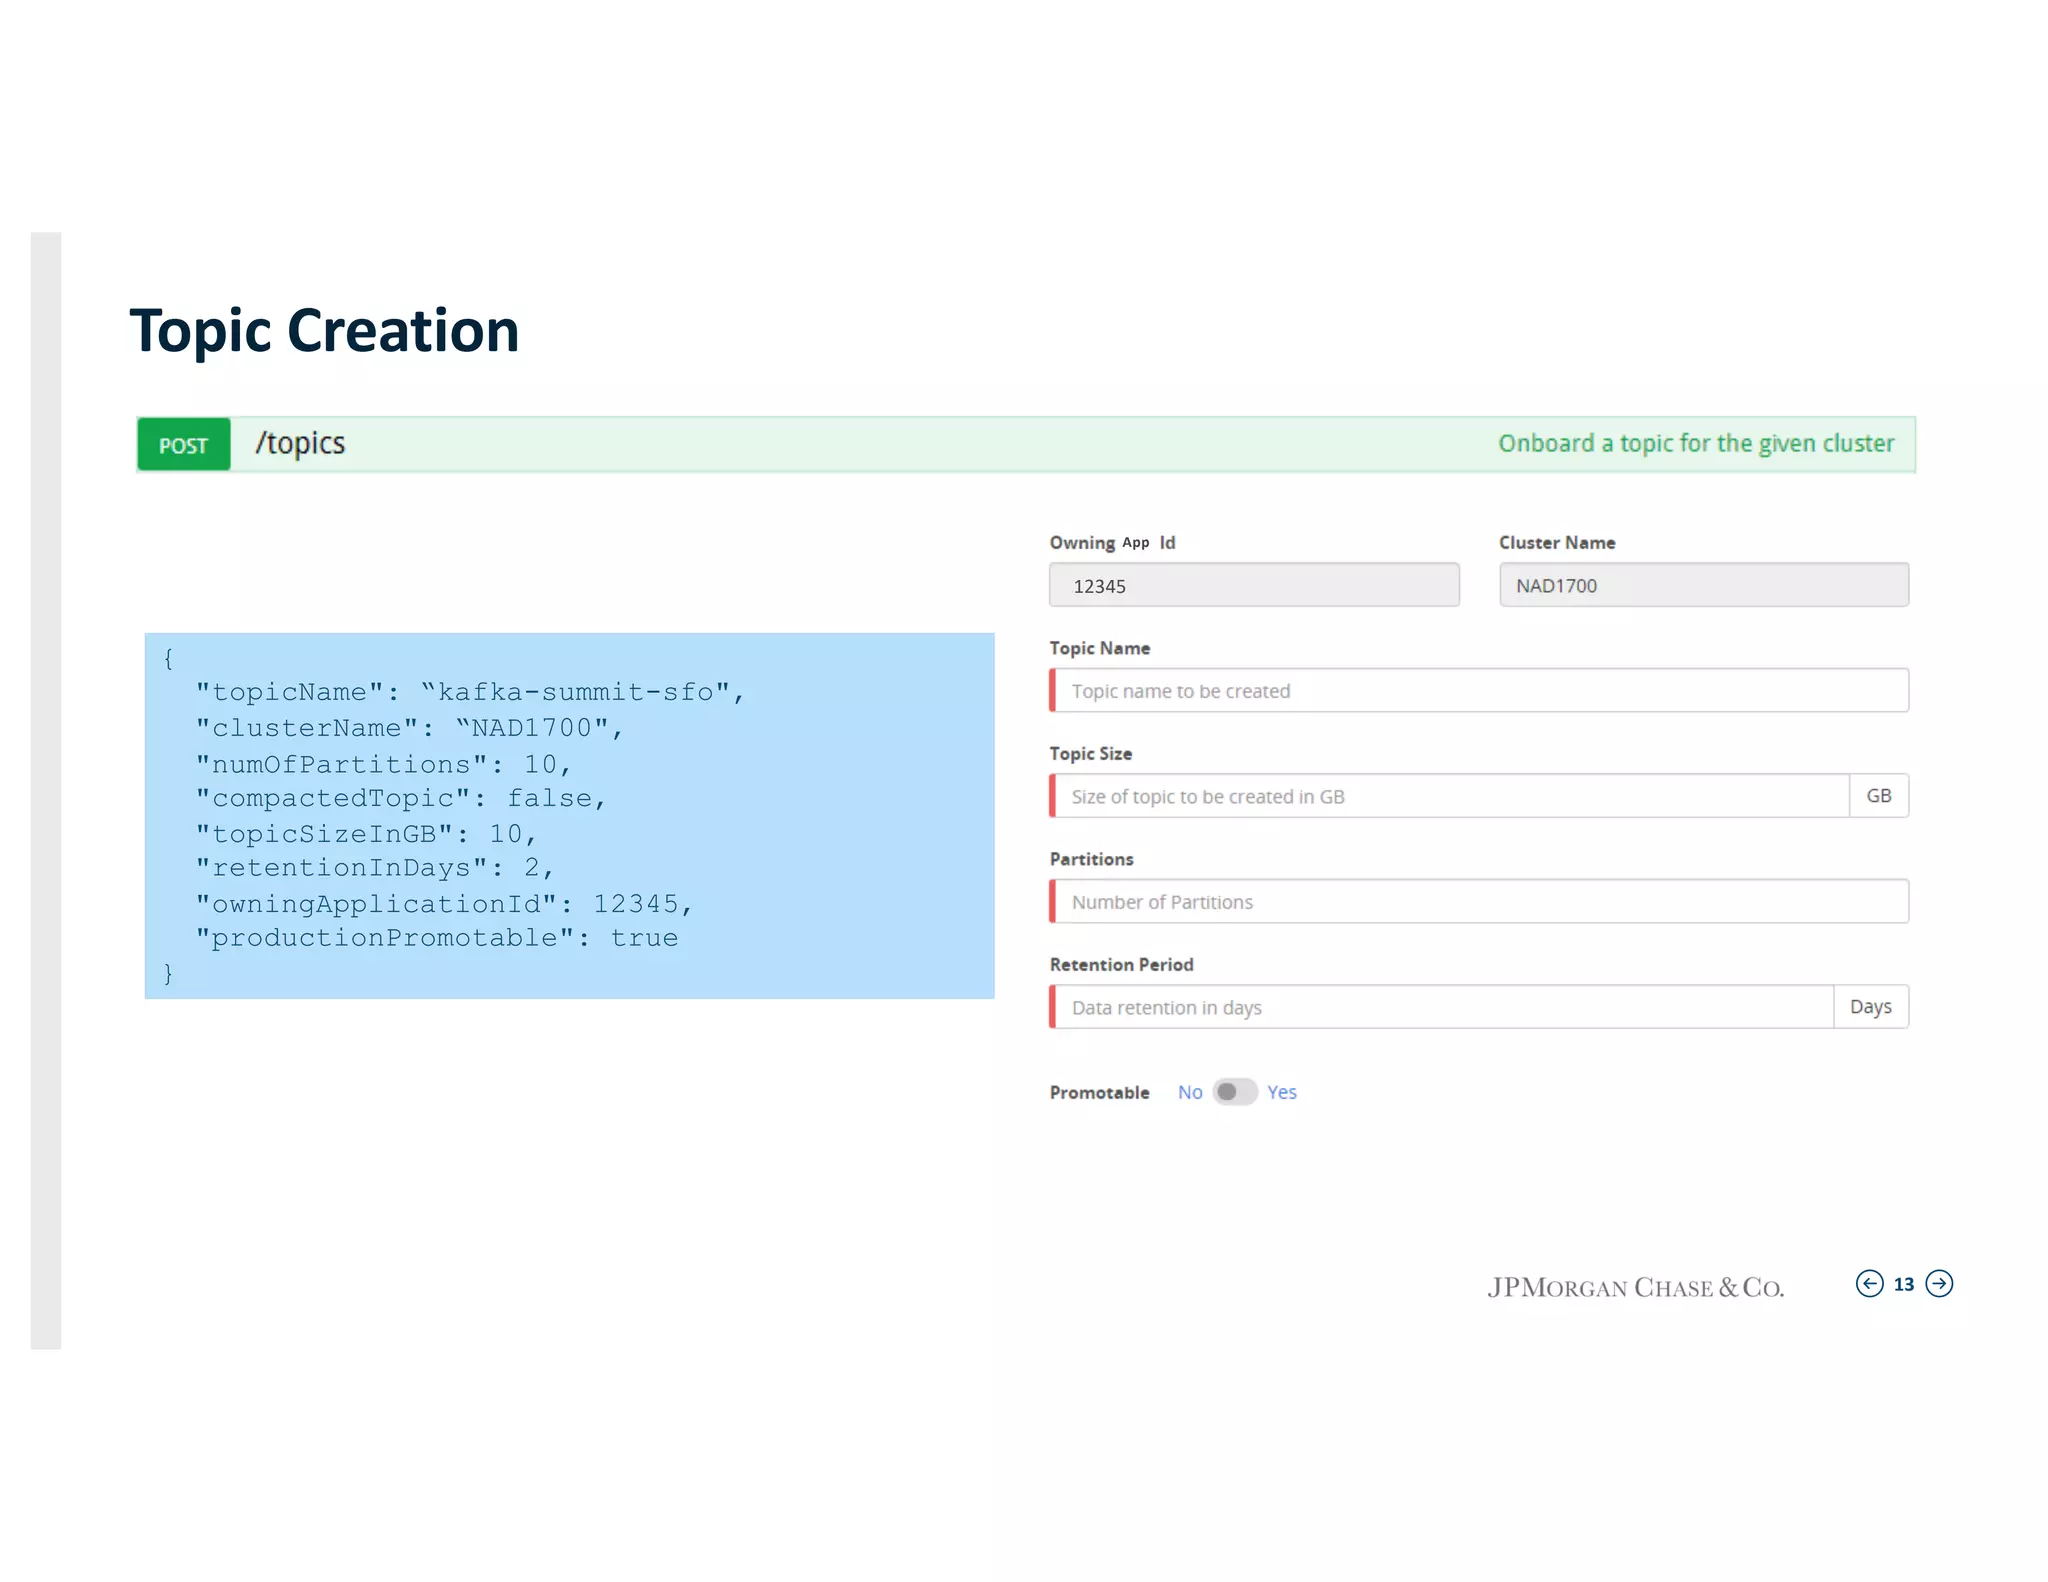Click the "owningApplicationId": 12345 line

pos(444,904)
